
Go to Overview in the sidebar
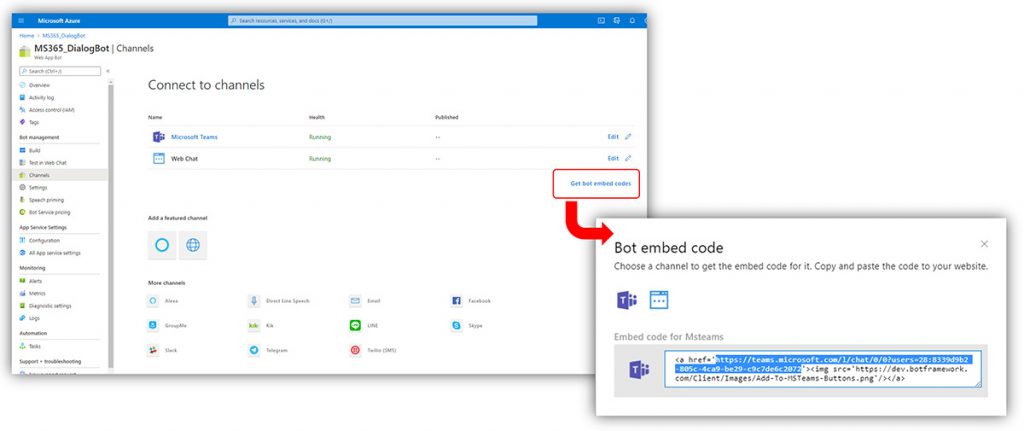pos(39,85)
